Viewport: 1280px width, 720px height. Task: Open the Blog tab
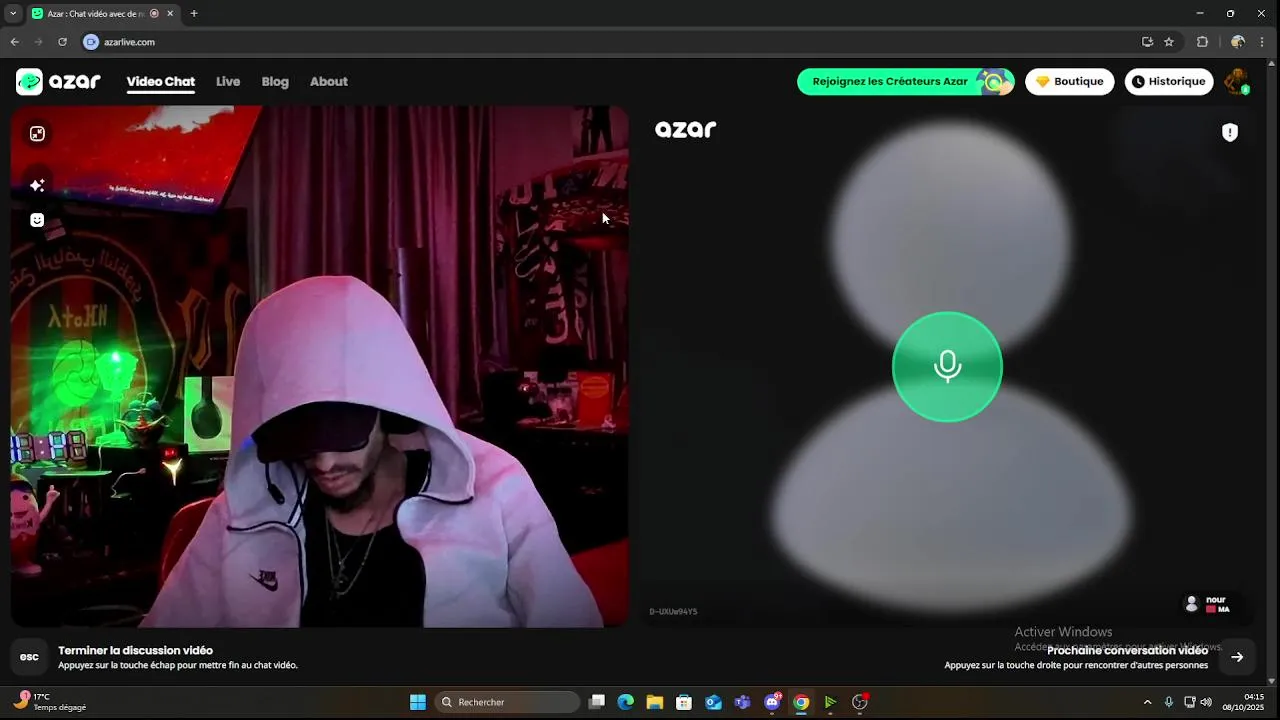click(x=275, y=82)
